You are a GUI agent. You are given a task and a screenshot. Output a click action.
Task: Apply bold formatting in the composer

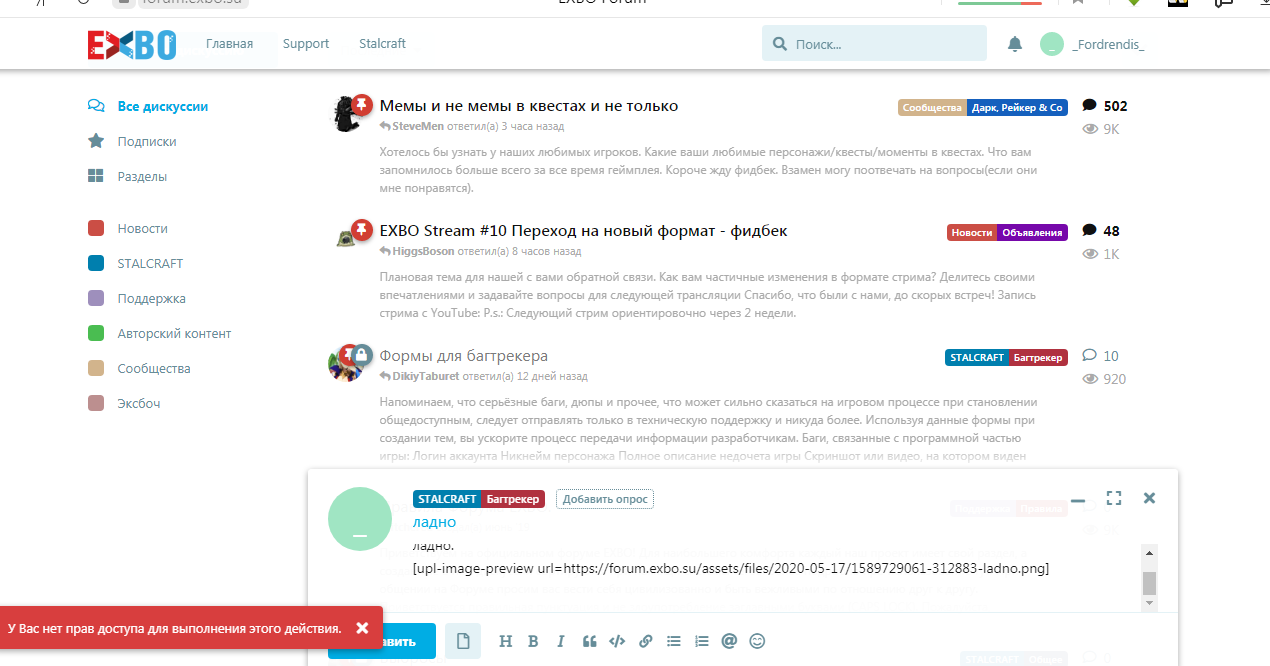[533, 641]
